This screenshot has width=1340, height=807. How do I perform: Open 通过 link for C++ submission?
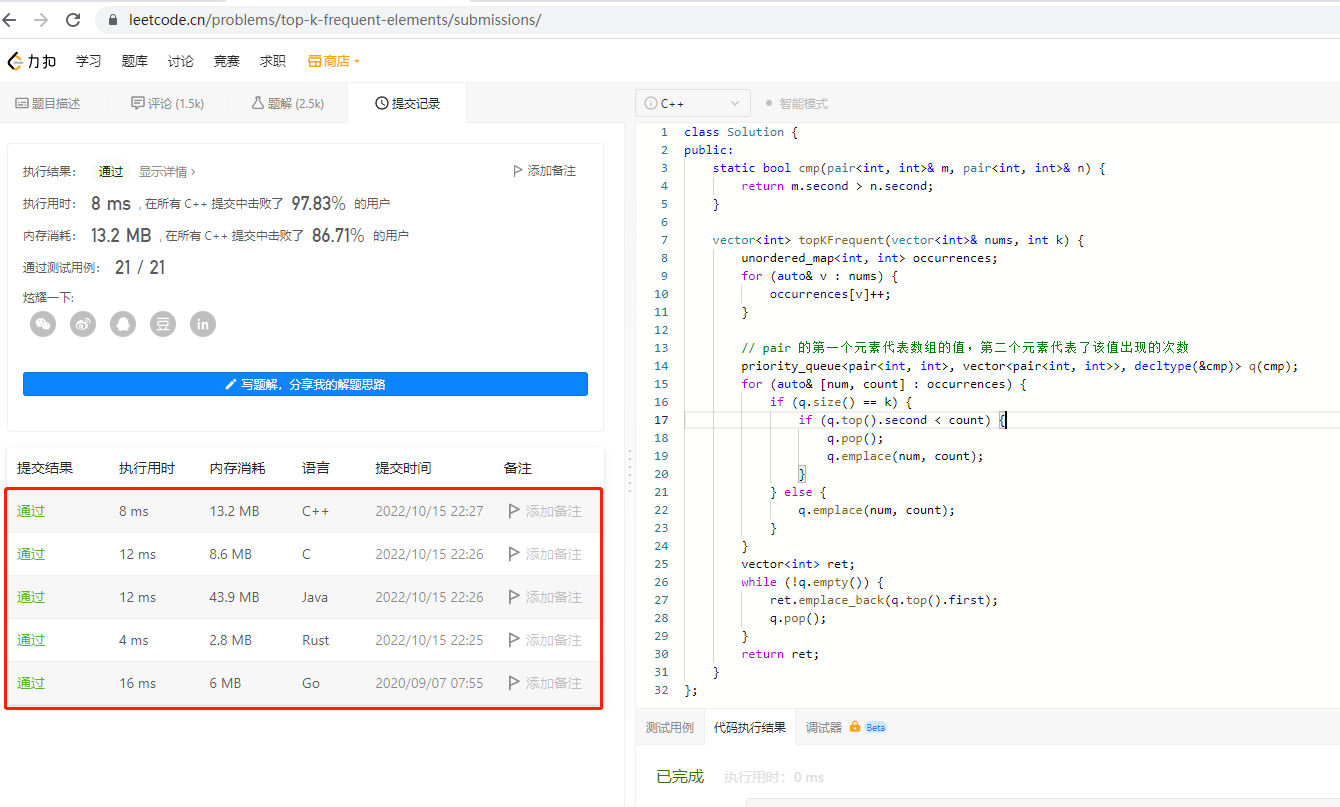[31, 511]
